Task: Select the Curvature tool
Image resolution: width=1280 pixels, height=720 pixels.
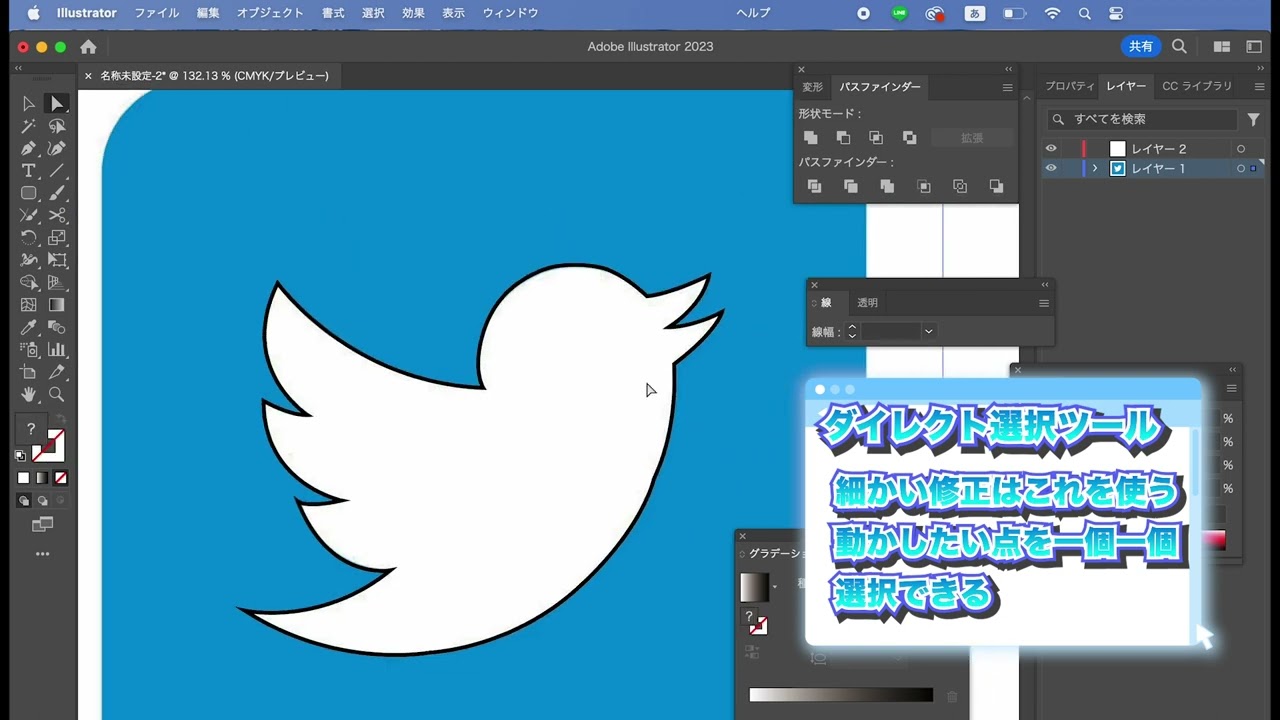Action: (57, 149)
